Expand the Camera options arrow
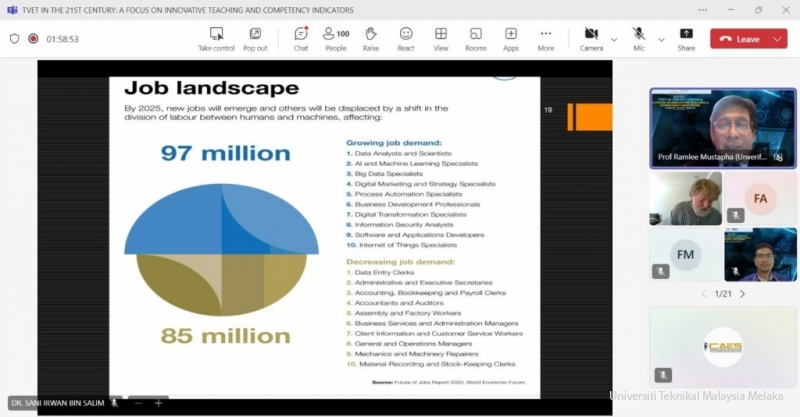800x417 pixels. (x=613, y=39)
